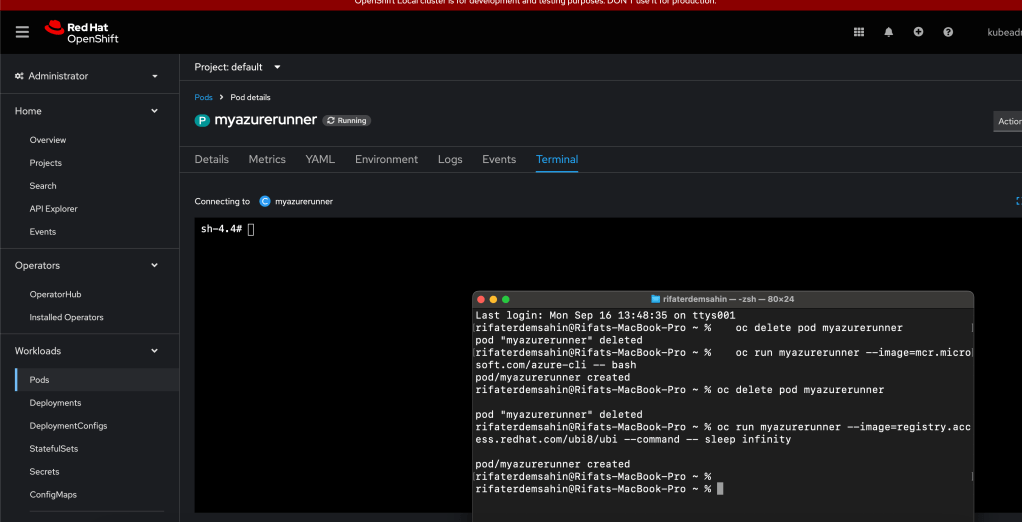Open the Administrator perspective switcher
Image resolution: width=1022 pixels, height=522 pixels.
click(x=87, y=76)
